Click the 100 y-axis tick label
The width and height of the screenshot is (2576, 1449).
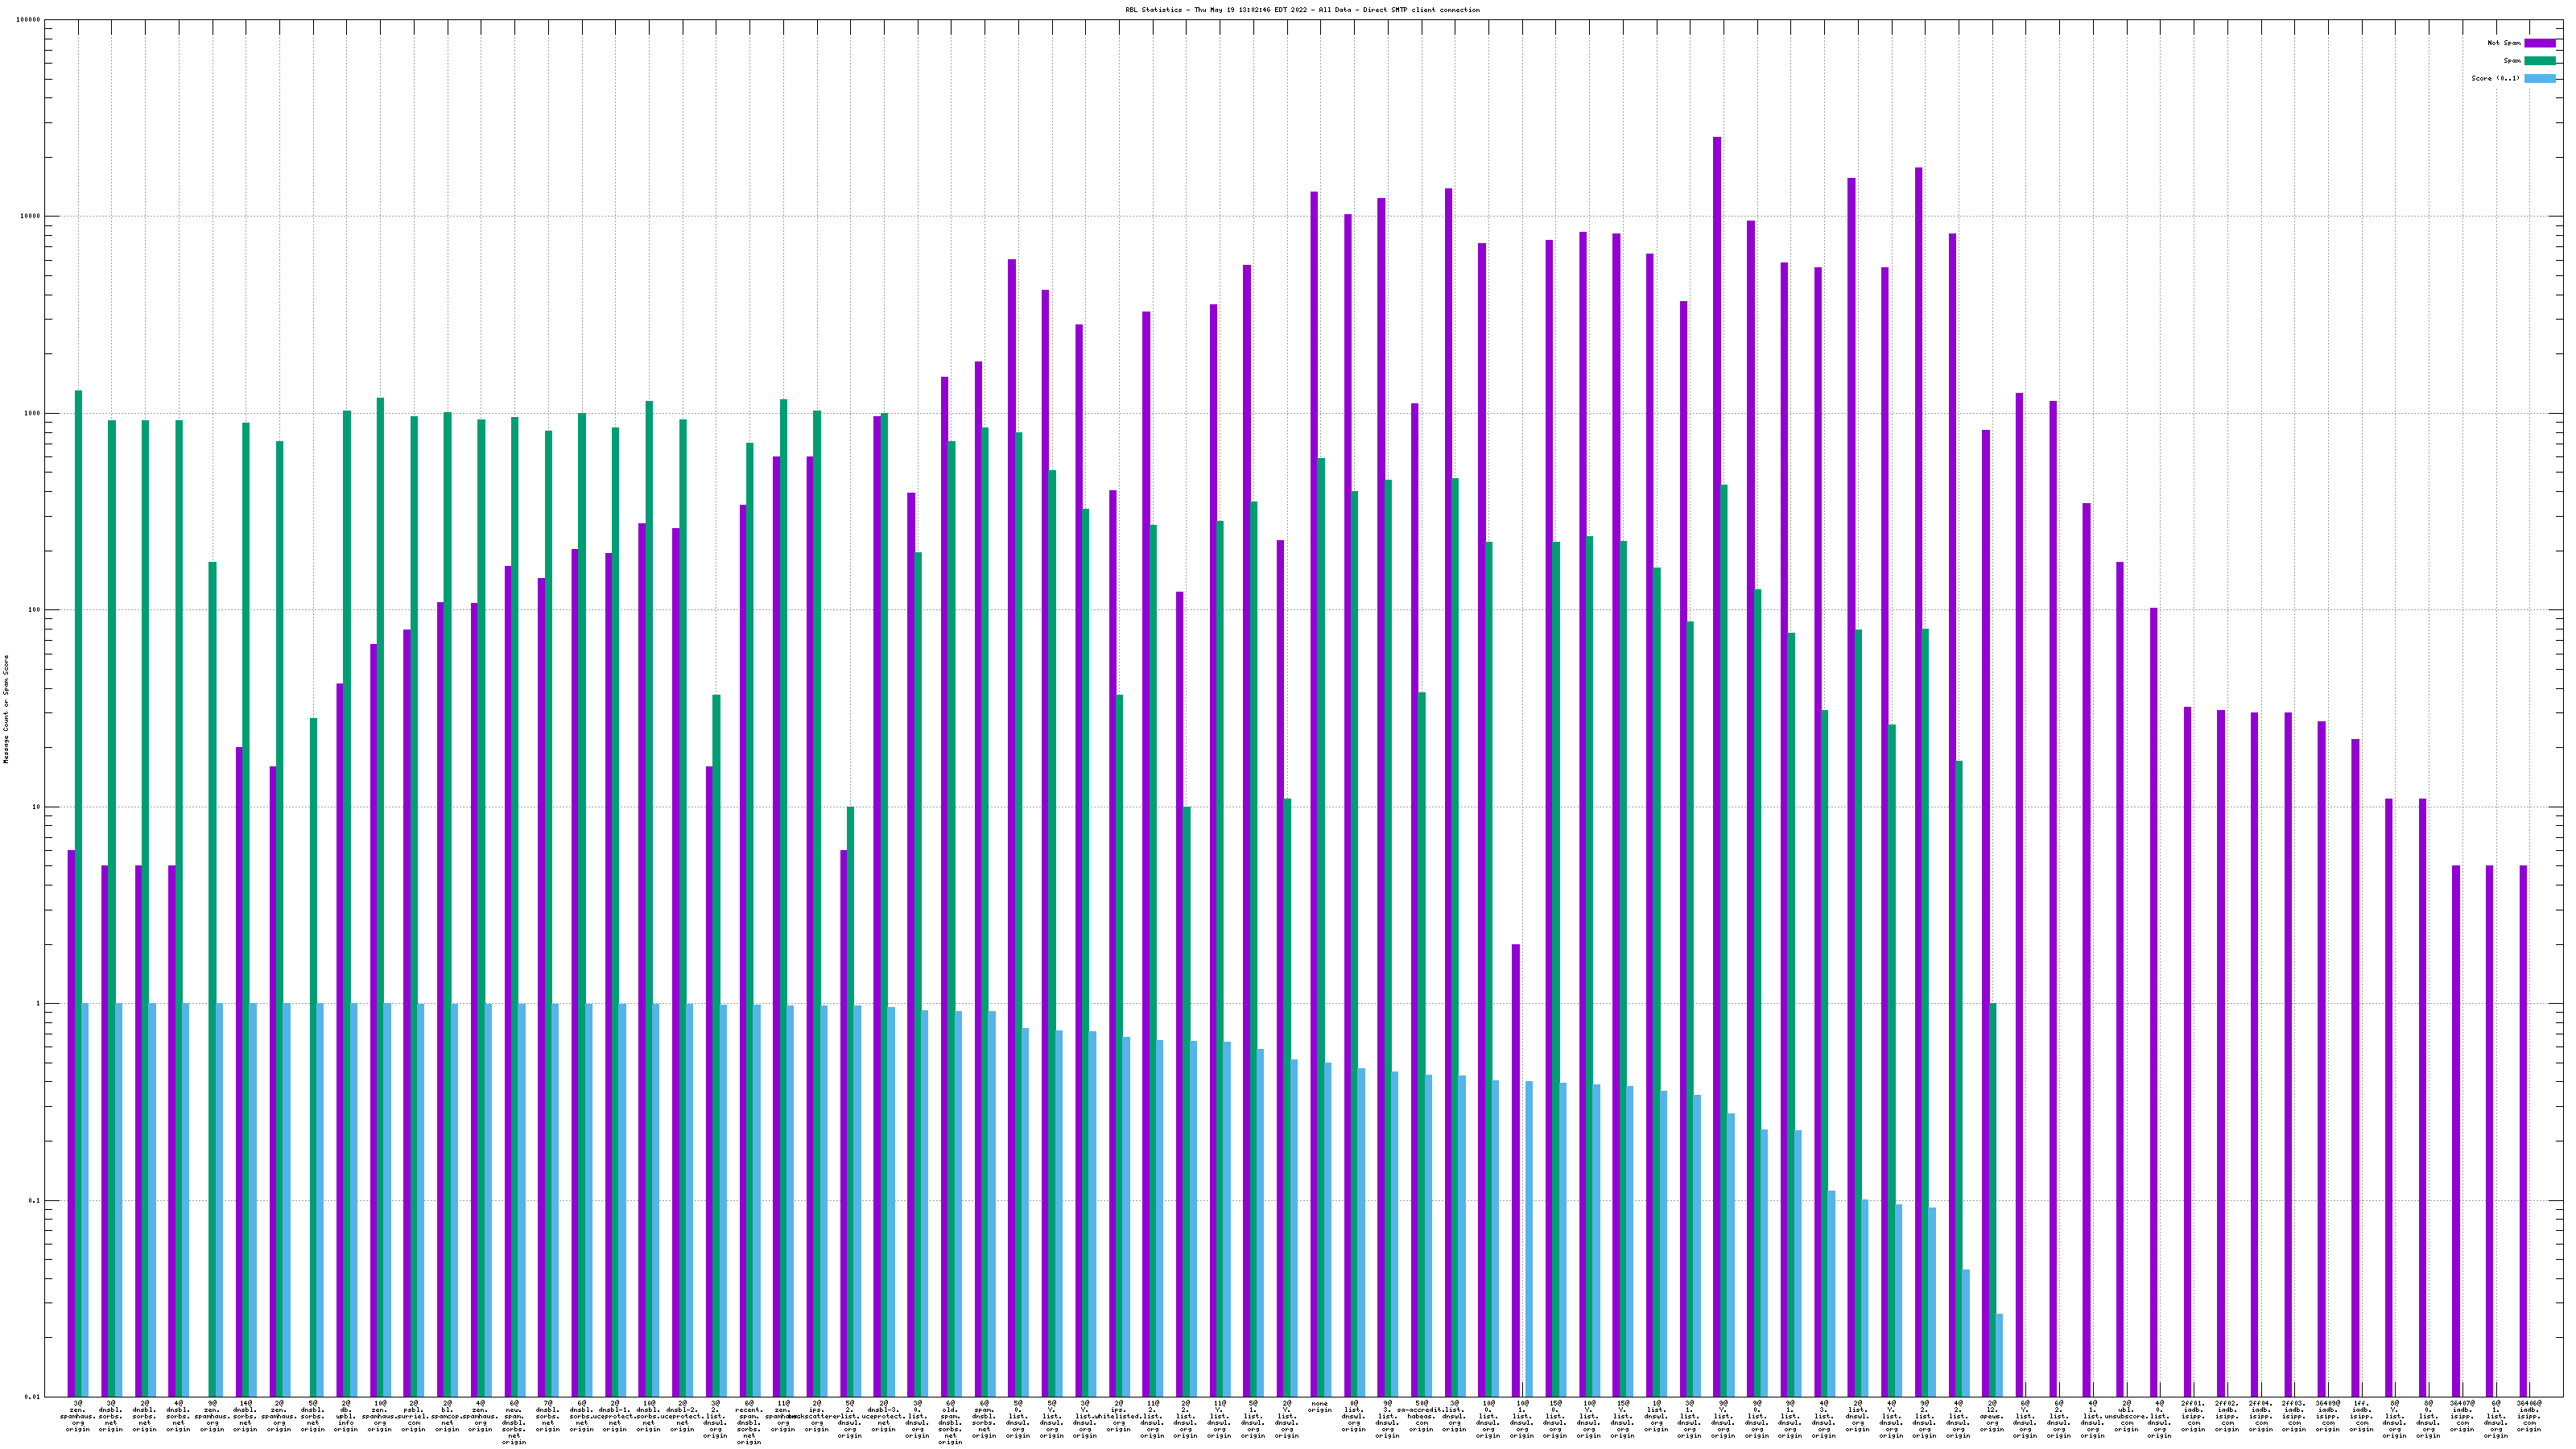(35, 610)
